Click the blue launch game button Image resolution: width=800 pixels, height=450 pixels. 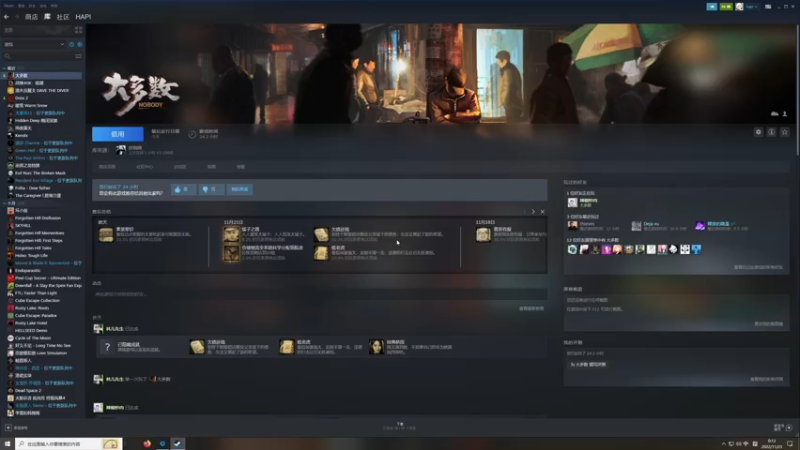tap(118, 134)
